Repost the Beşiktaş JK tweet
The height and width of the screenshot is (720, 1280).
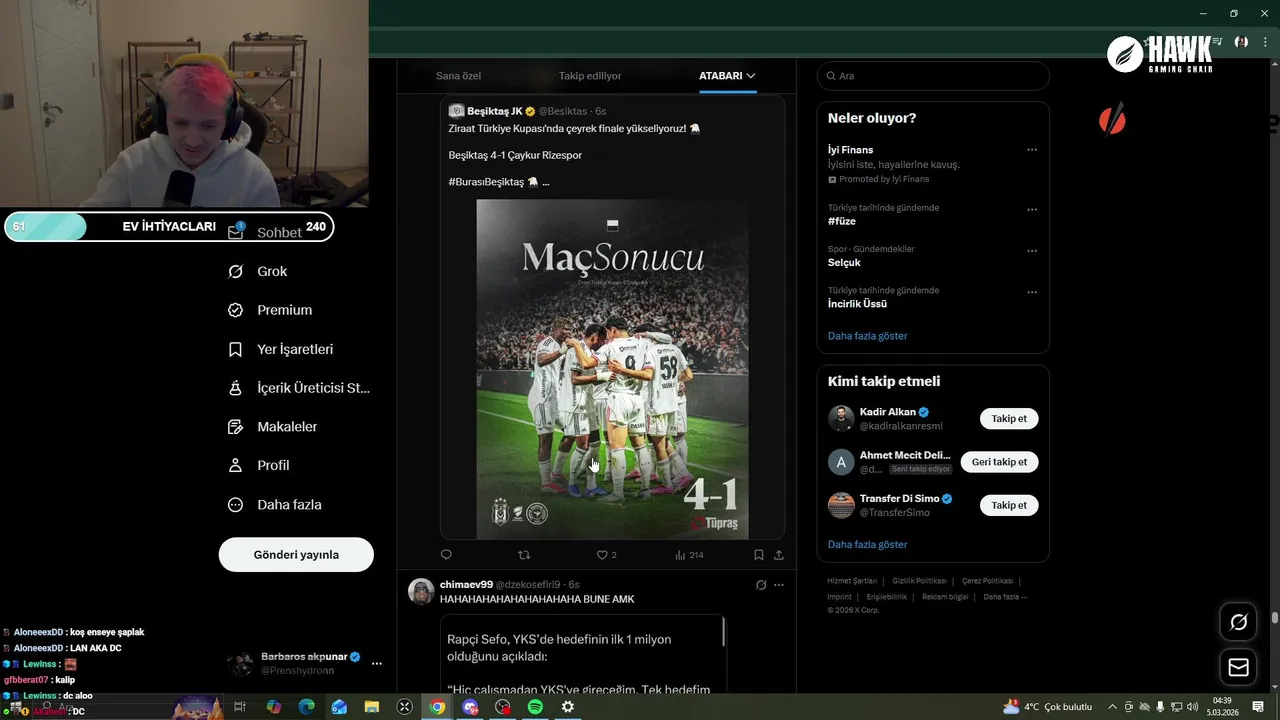pyautogui.click(x=524, y=555)
